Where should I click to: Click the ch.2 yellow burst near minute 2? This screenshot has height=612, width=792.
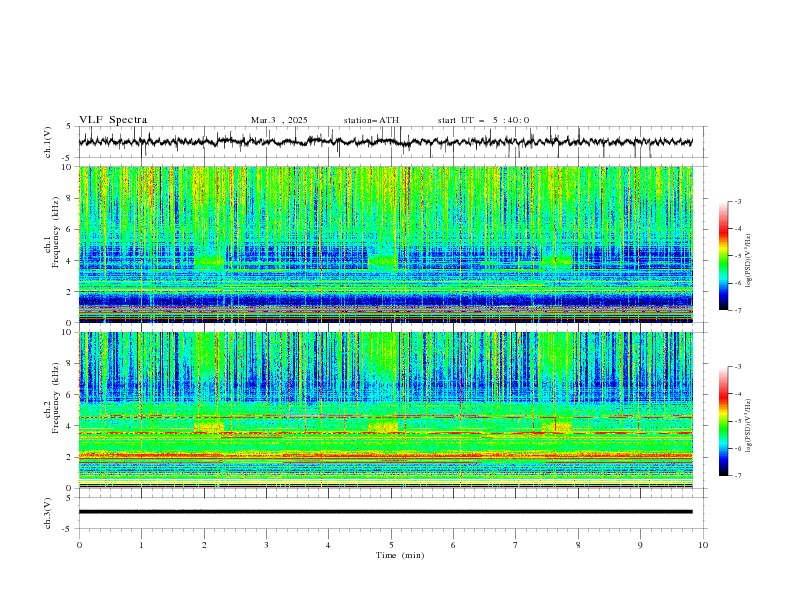pyautogui.click(x=209, y=426)
